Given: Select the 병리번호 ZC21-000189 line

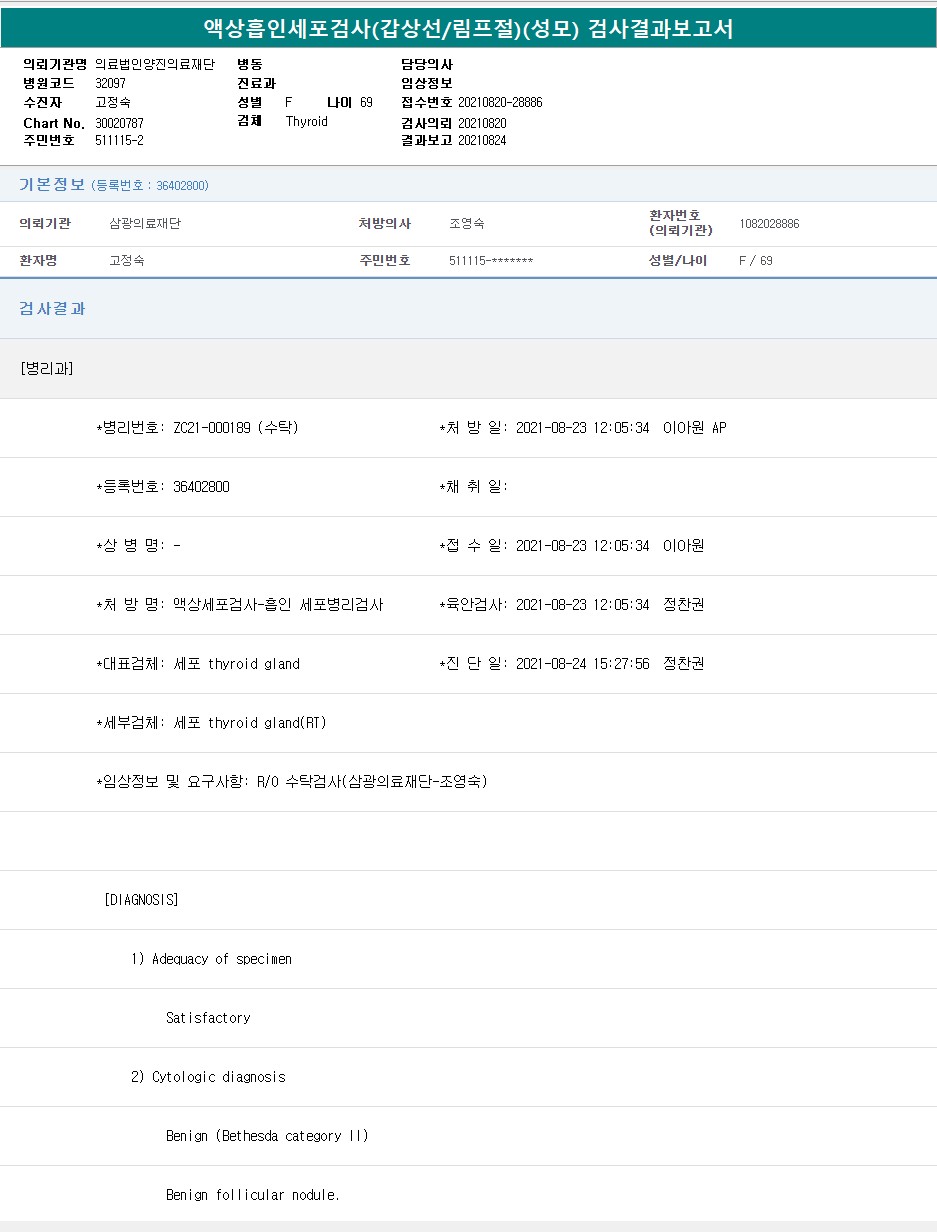Looking at the screenshot, I should click(x=197, y=428).
